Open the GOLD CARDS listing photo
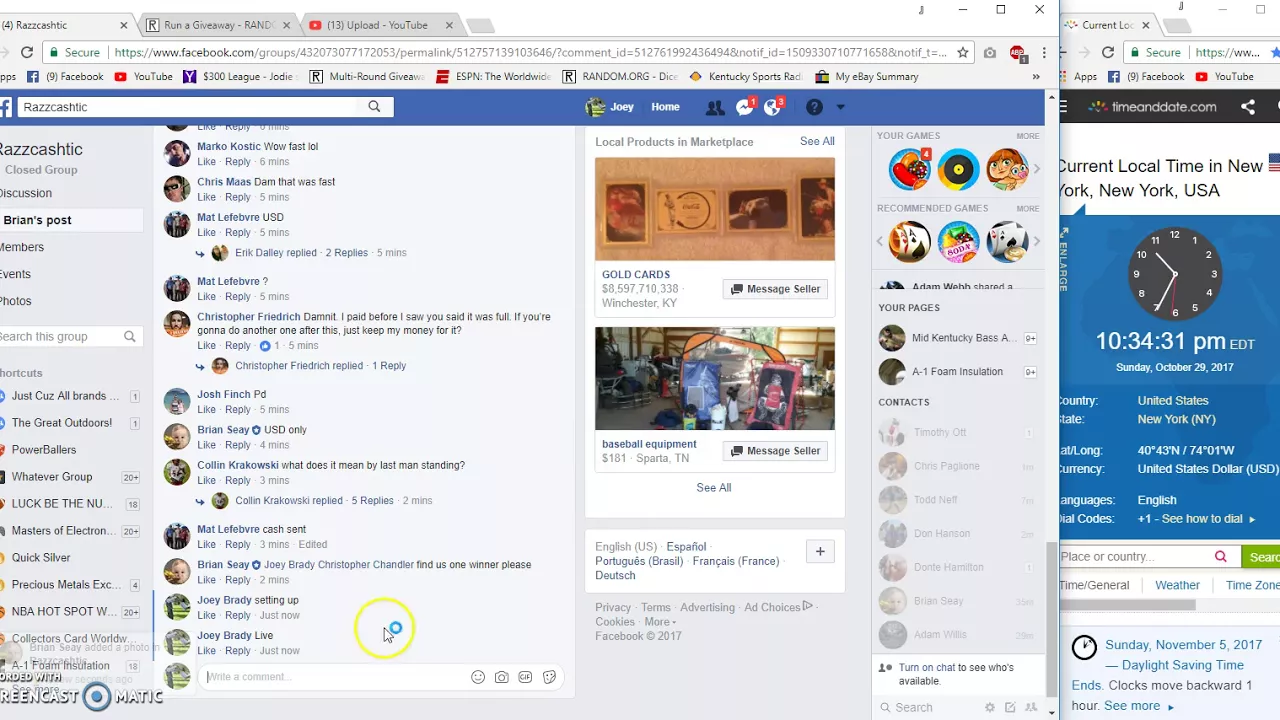This screenshot has height=720, width=1280. (715, 209)
